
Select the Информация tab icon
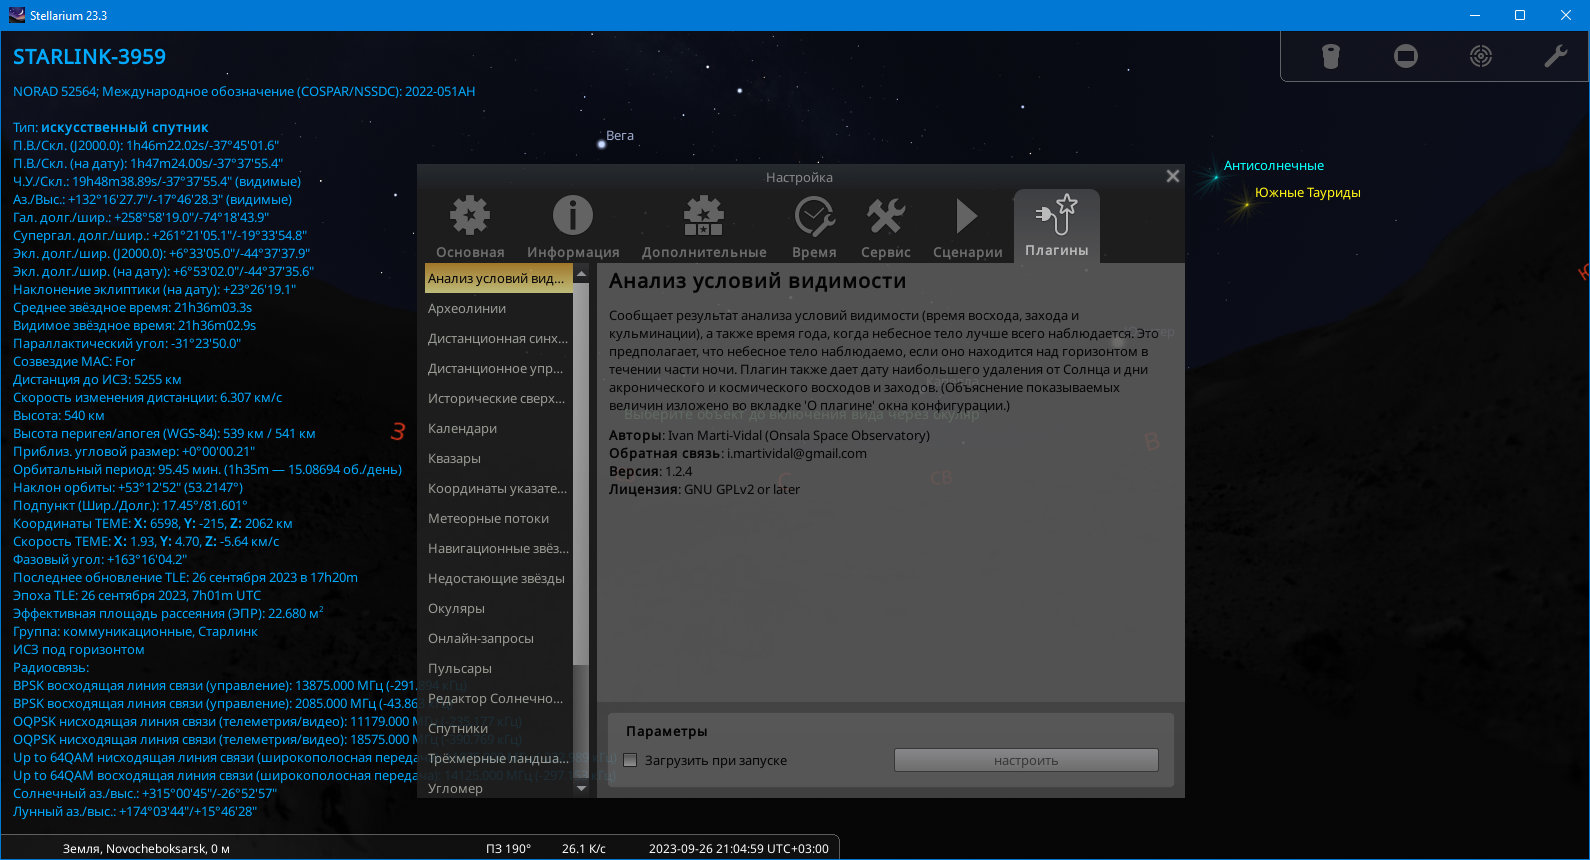(573, 216)
